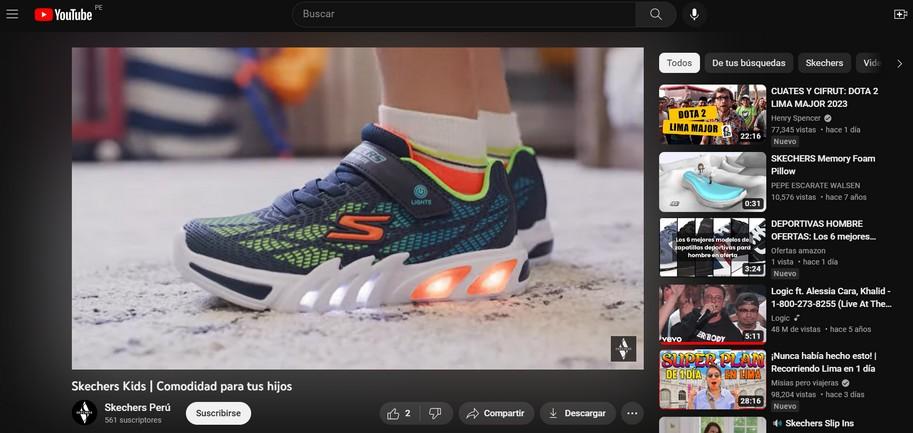Image resolution: width=913 pixels, height=433 pixels.
Task: Open more actions three-dot menu
Action: click(x=632, y=413)
